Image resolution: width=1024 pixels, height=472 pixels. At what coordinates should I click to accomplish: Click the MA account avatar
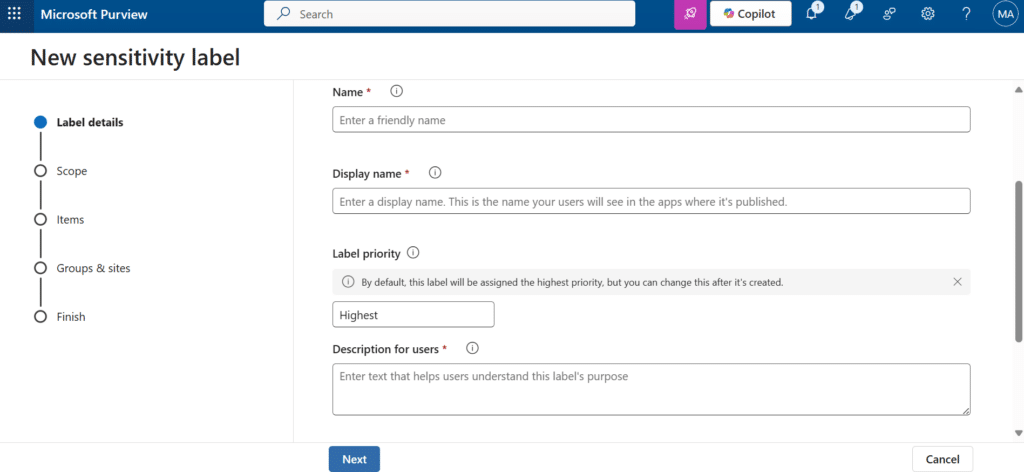(x=1004, y=14)
